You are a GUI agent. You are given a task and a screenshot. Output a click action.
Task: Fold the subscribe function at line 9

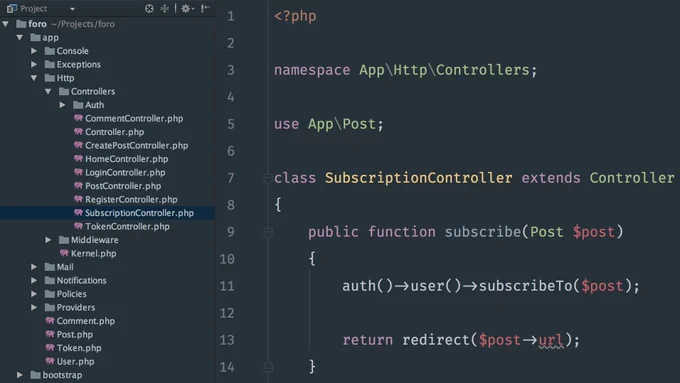point(268,232)
